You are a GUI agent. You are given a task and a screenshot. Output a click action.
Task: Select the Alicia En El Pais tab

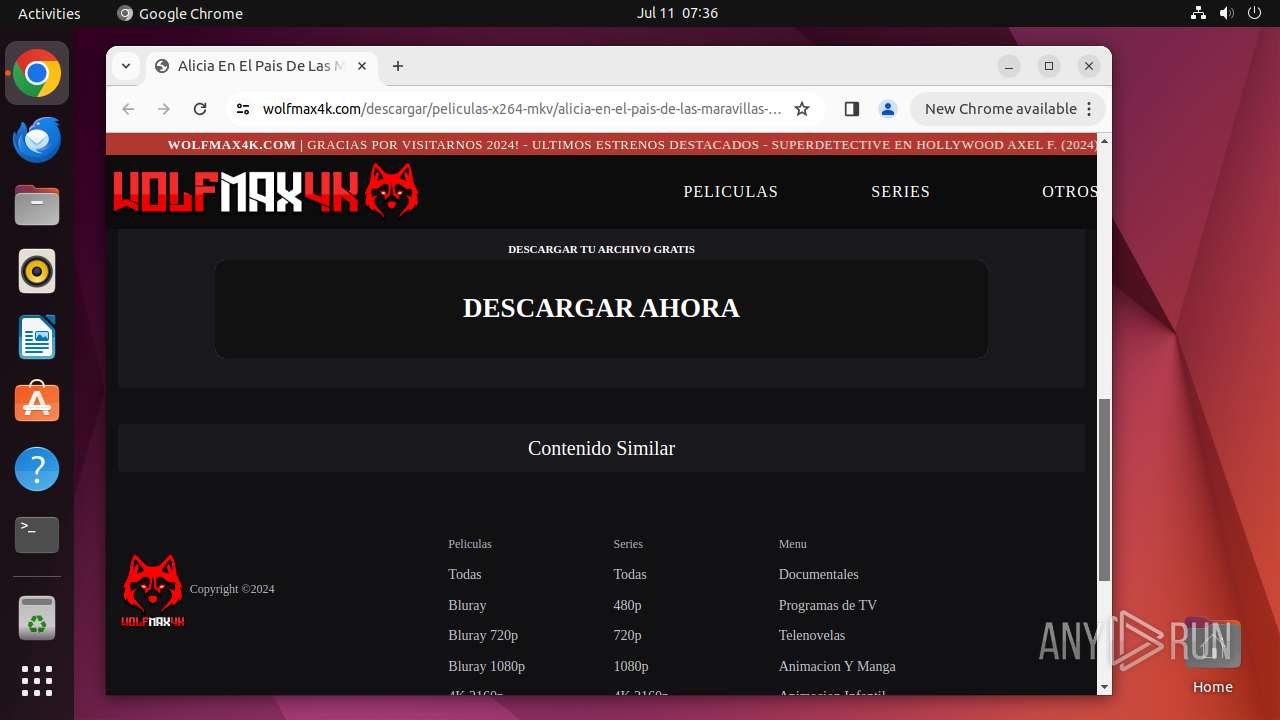[x=262, y=66]
